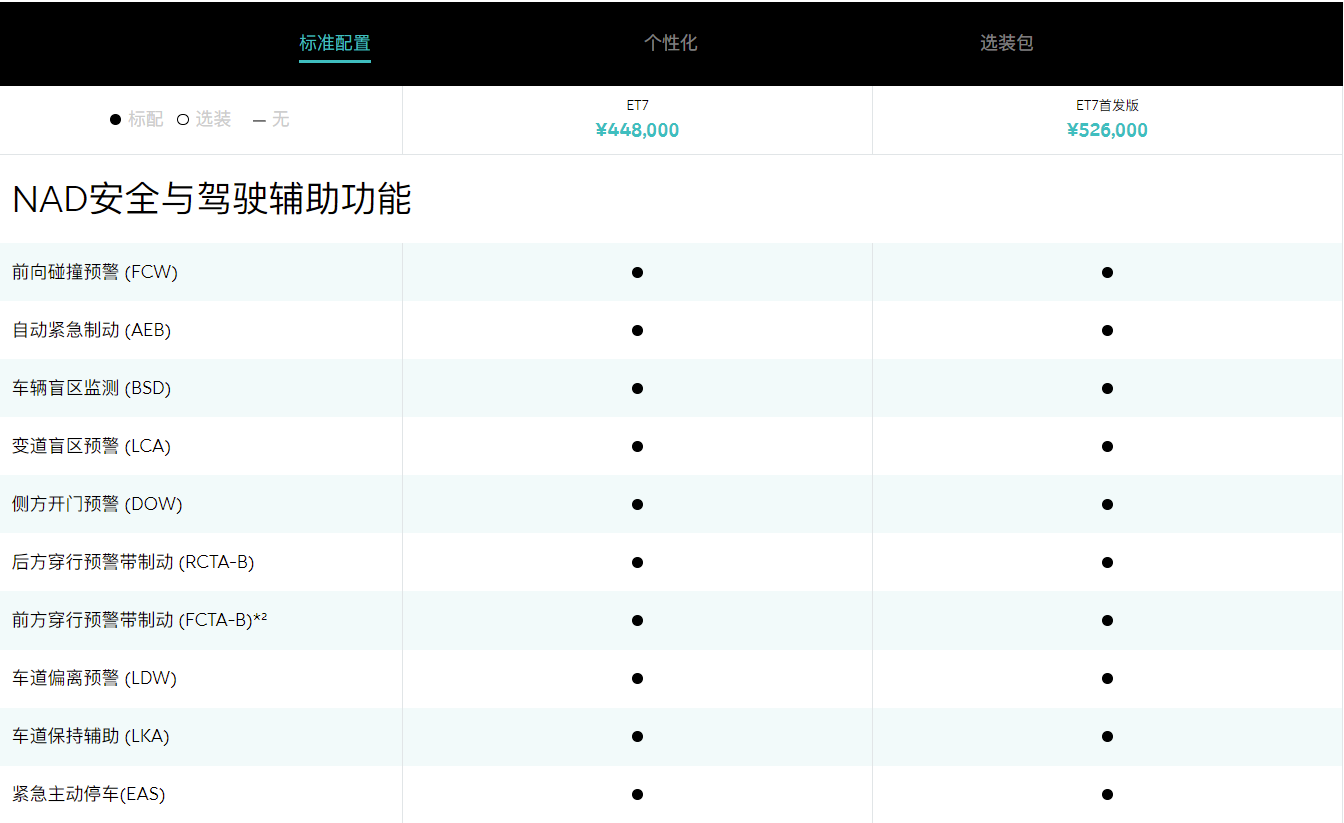1344x823 pixels.
Task: Click the ET7 standard dot for LCA
Action: pos(637,446)
